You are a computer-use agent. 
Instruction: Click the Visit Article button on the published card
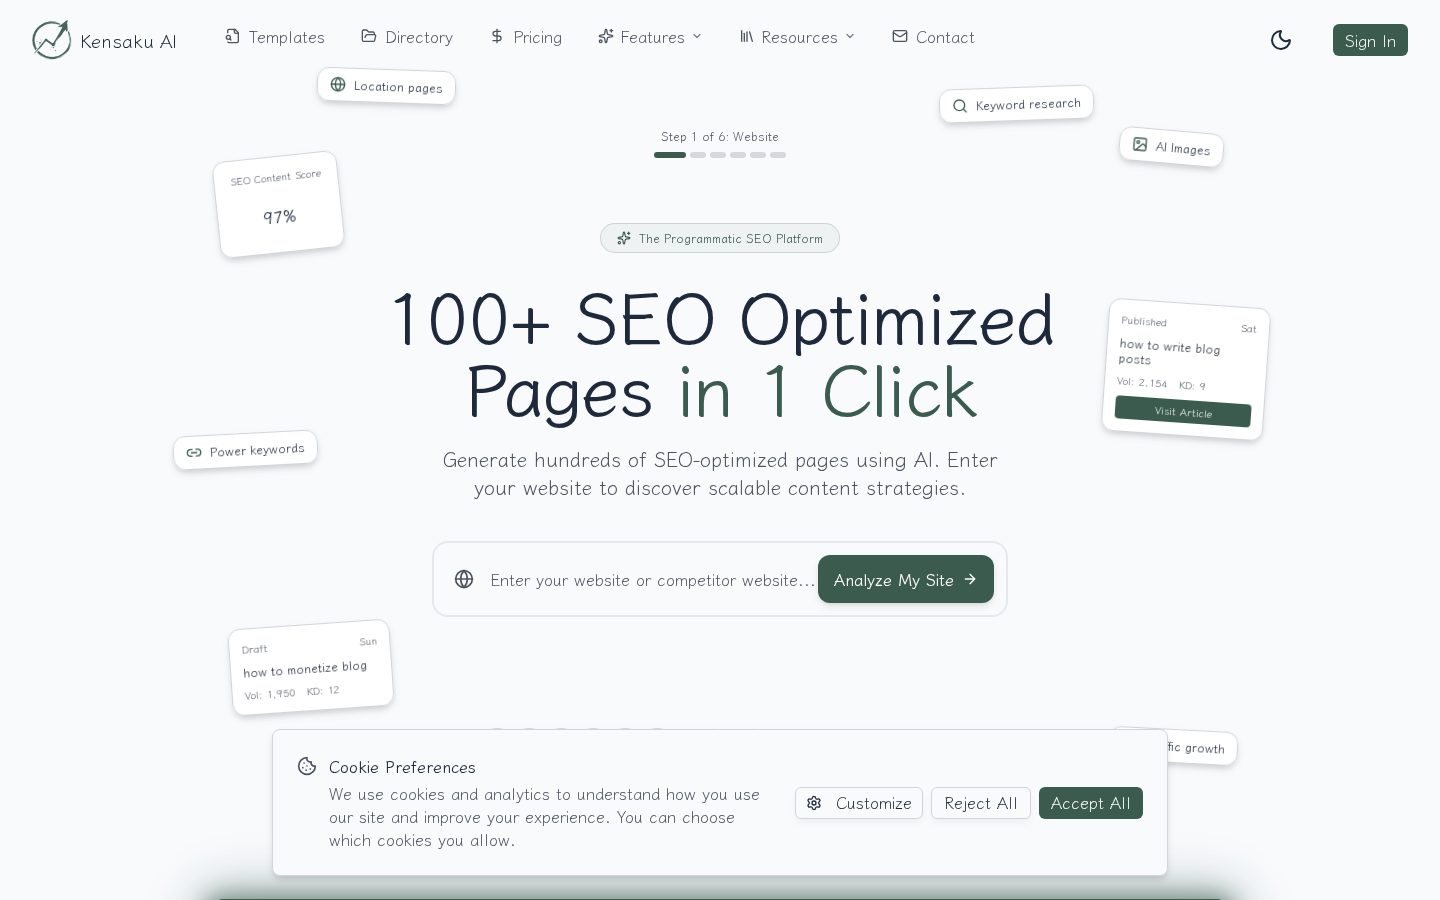1183,411
